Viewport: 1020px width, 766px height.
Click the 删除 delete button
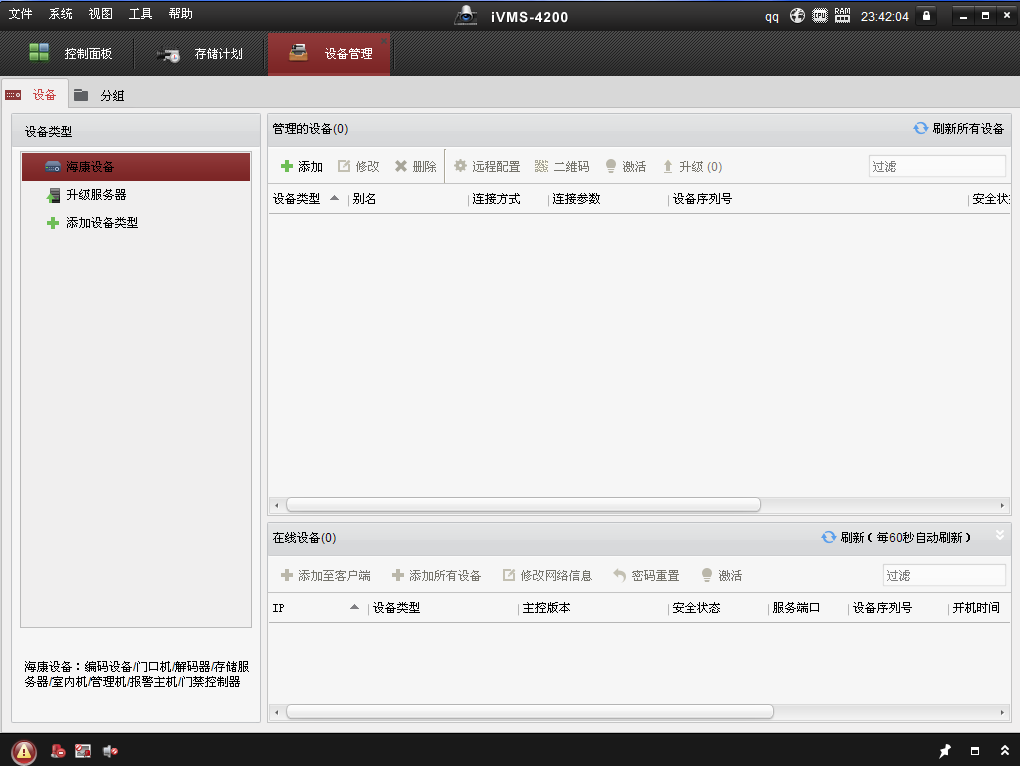416,166
